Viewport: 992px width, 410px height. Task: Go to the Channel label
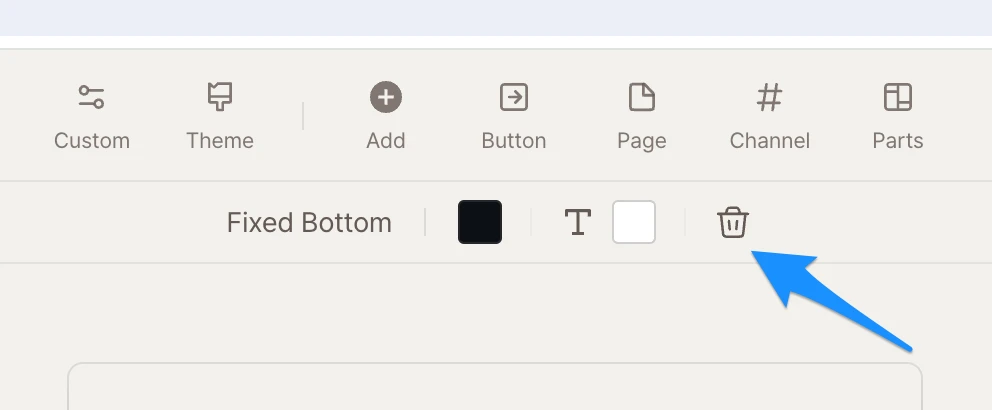[x=769, y=141]
